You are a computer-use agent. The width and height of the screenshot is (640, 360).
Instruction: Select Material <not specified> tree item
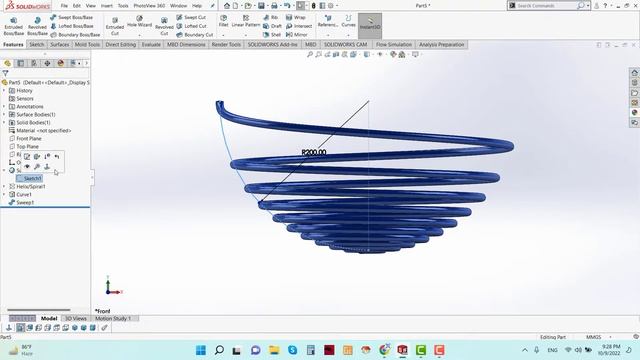40,131
